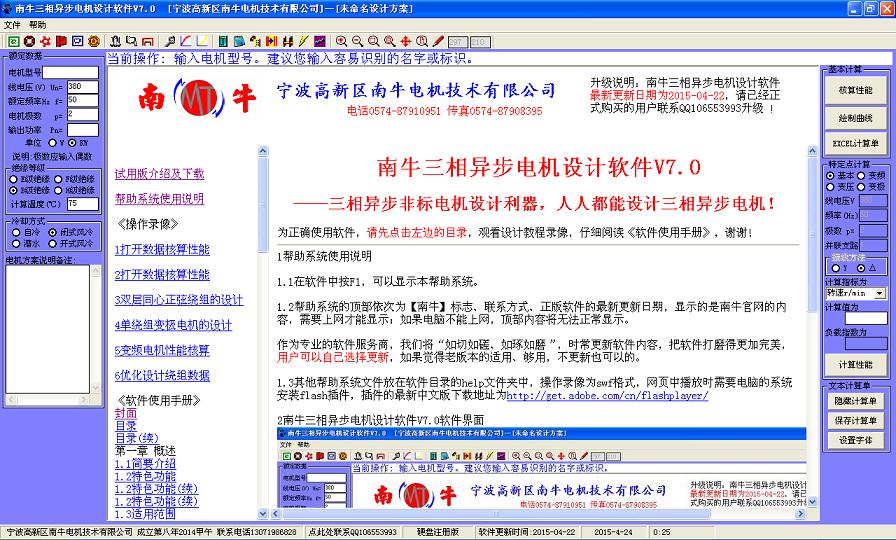Select 自冷 cooling method
This screenshot has height=540, width=896.
pyautogui.click(x=16, y=233)
